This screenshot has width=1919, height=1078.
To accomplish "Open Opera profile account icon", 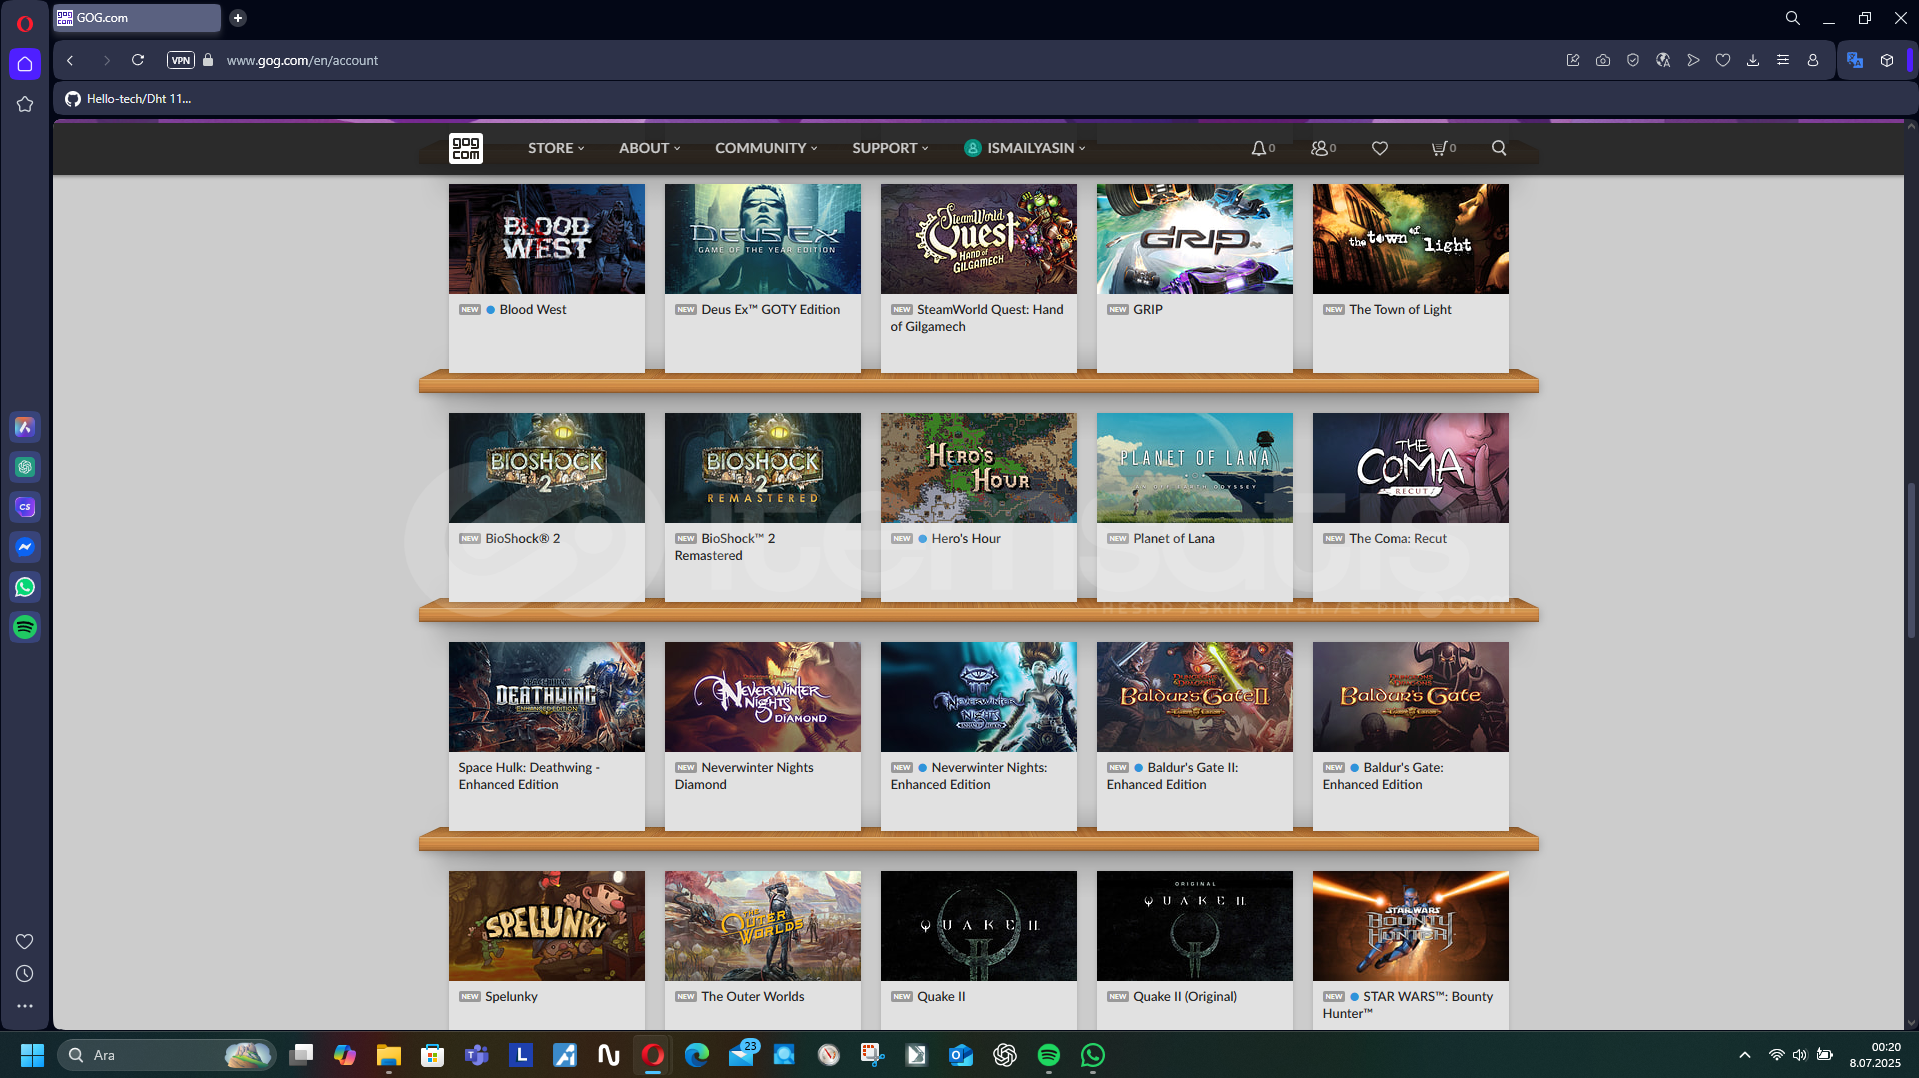I will (1812, 60).
